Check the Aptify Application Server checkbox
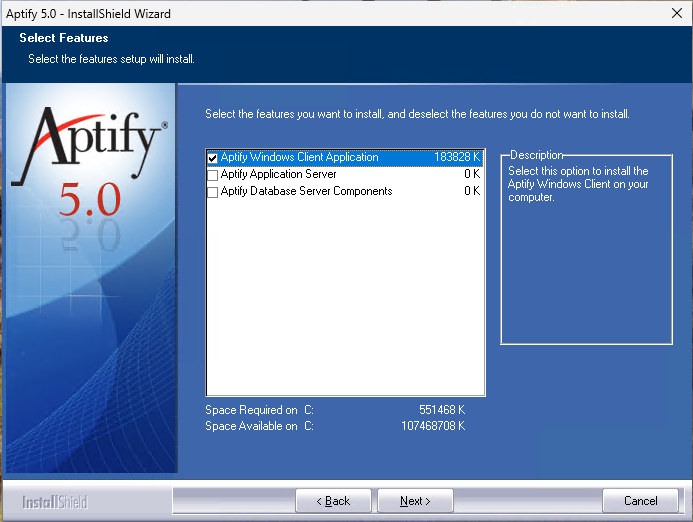The width and height of the screenshot is (693, 522). click(213, 175)
